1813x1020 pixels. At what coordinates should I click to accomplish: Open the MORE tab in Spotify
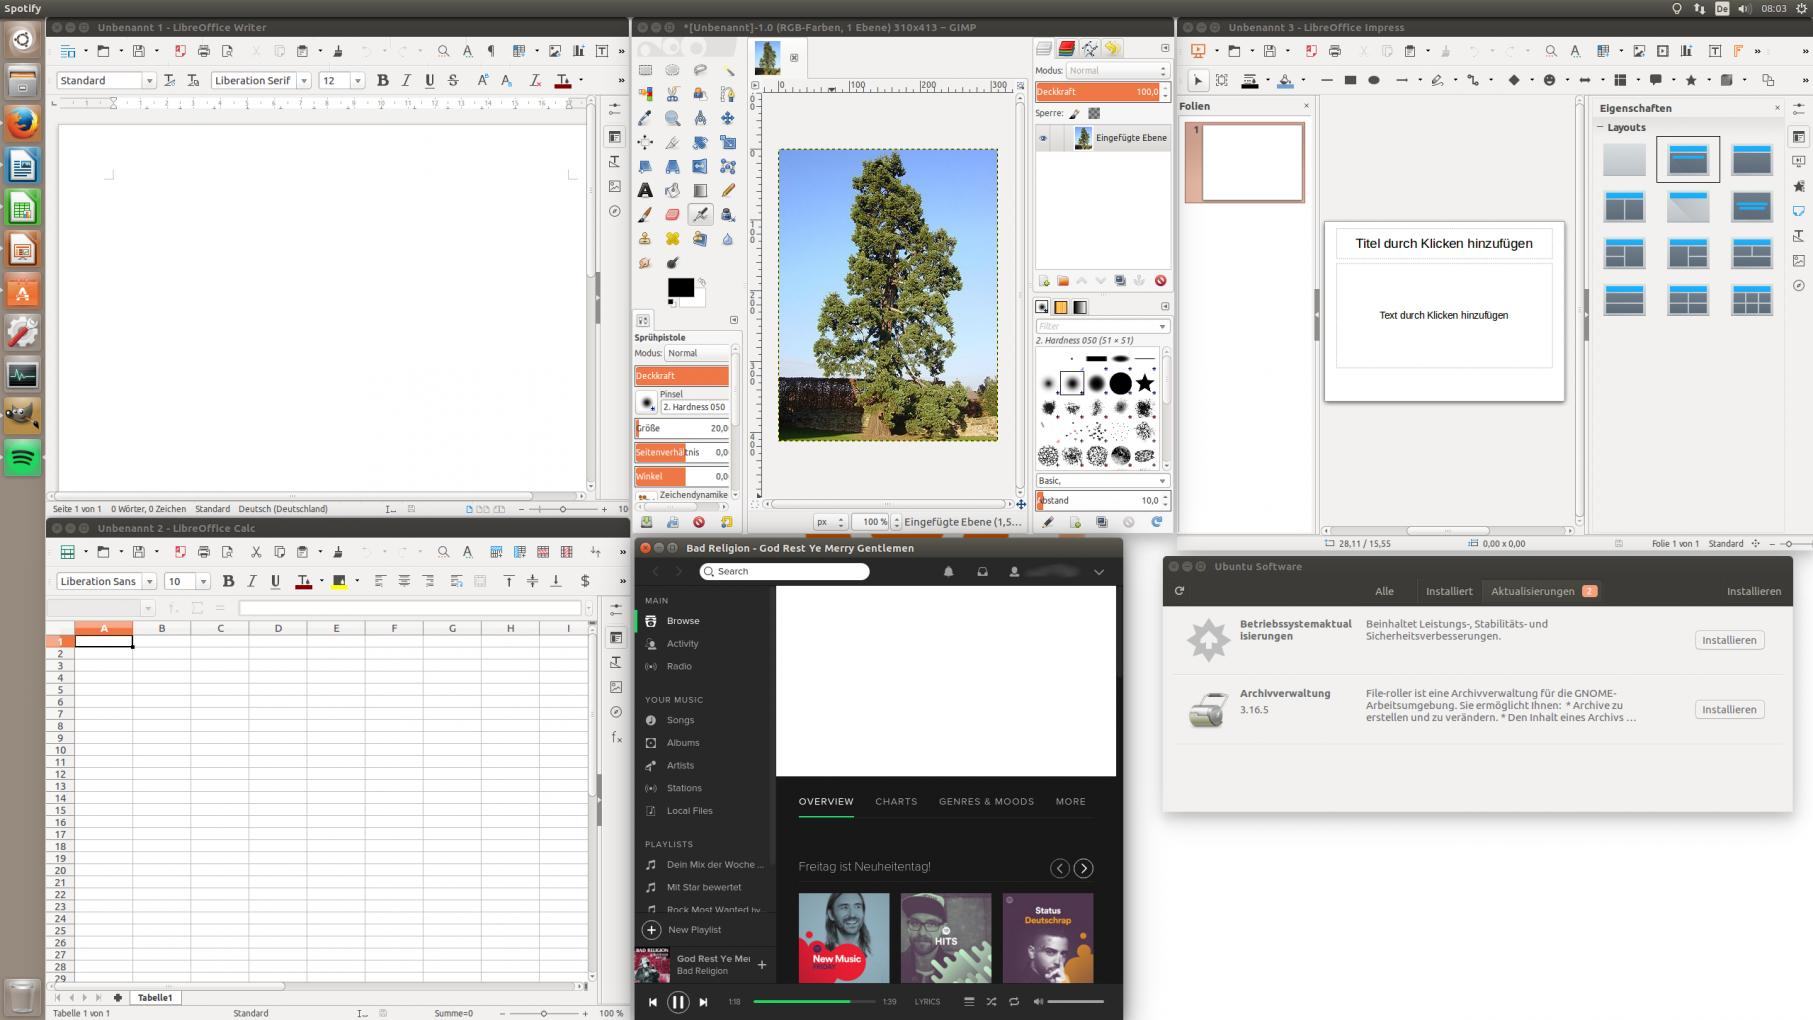click(1070, 801)
